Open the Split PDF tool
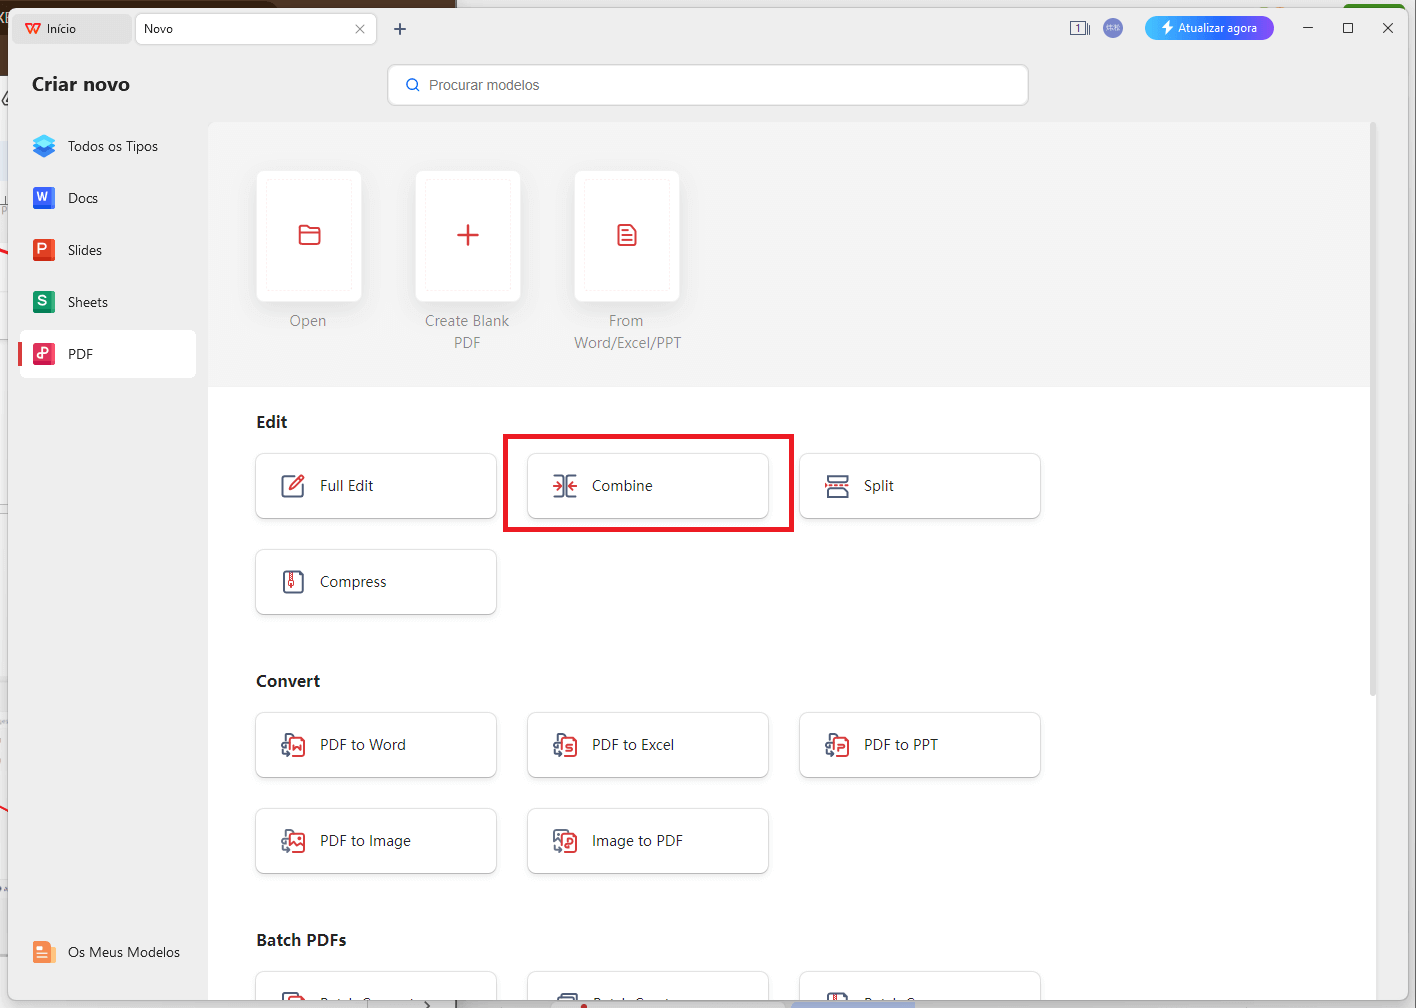 pos(918,485)
